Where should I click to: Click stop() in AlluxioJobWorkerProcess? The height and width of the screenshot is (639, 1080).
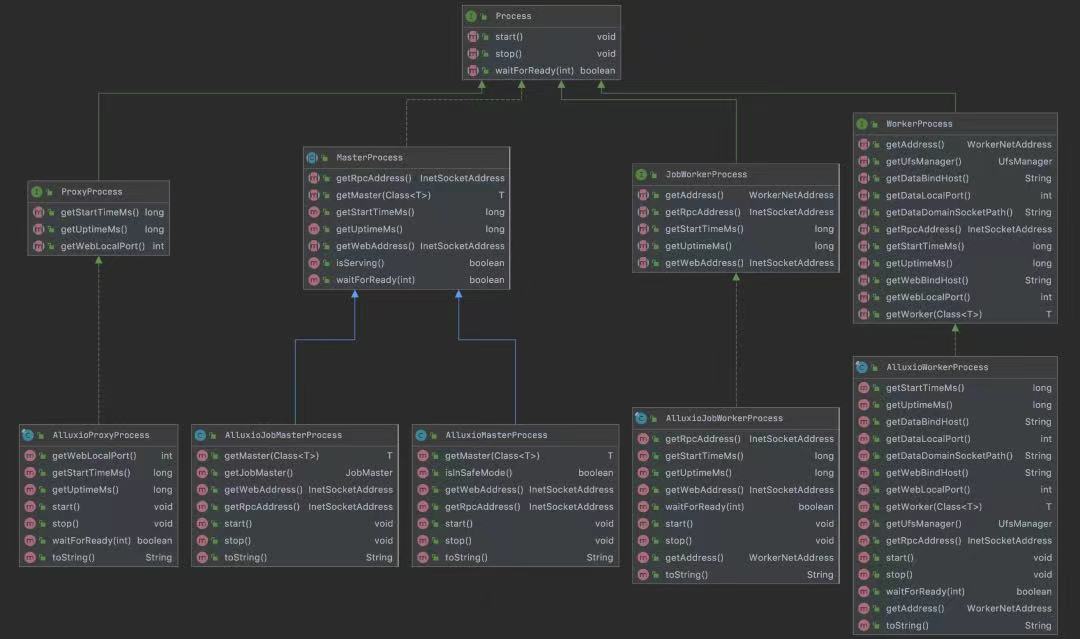[x=678, y=541]
